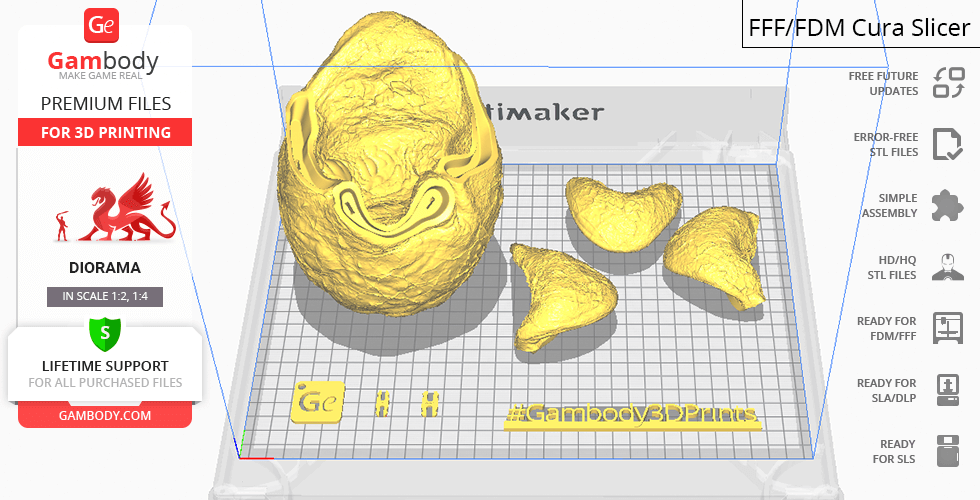Click the HD/HQ STL Files icon

coord(947,267)
